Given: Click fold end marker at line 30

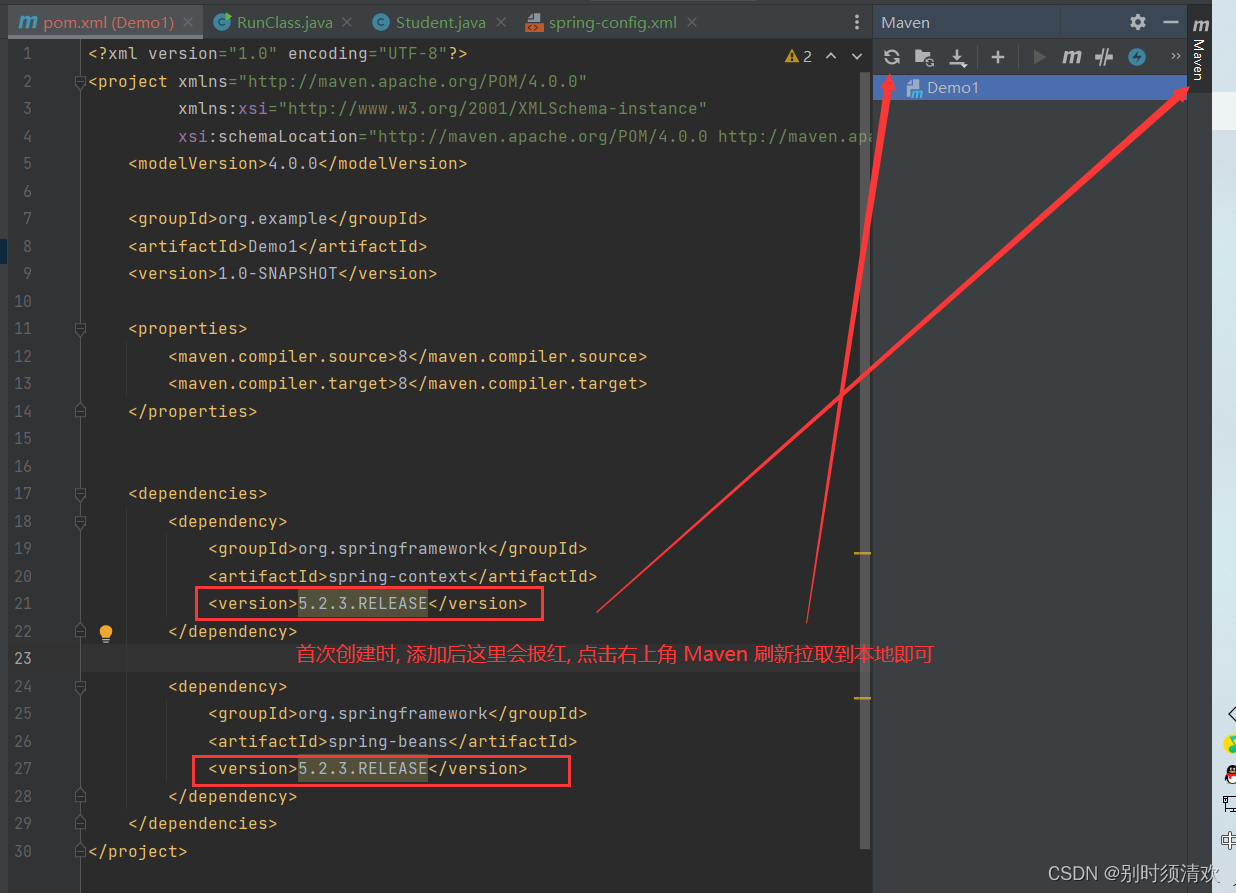Looking at the screenshot, I should coord(80,852).
